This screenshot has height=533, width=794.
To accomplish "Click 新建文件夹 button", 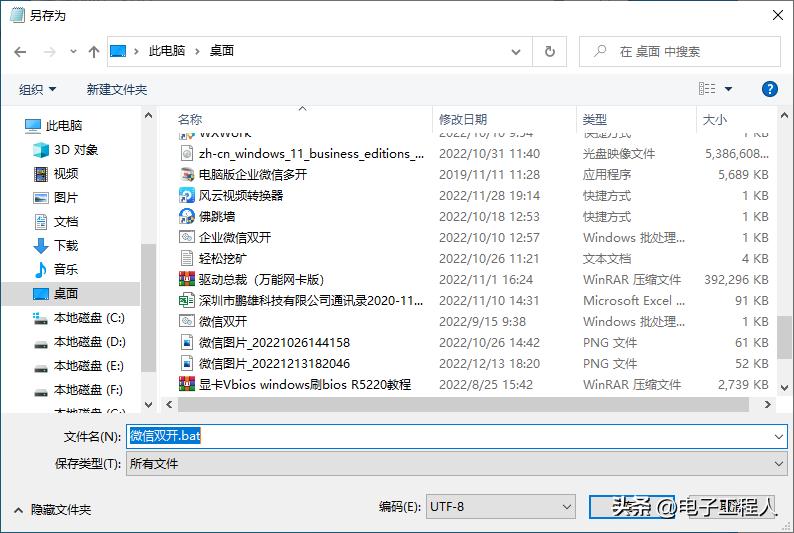I will coord(117,90).
